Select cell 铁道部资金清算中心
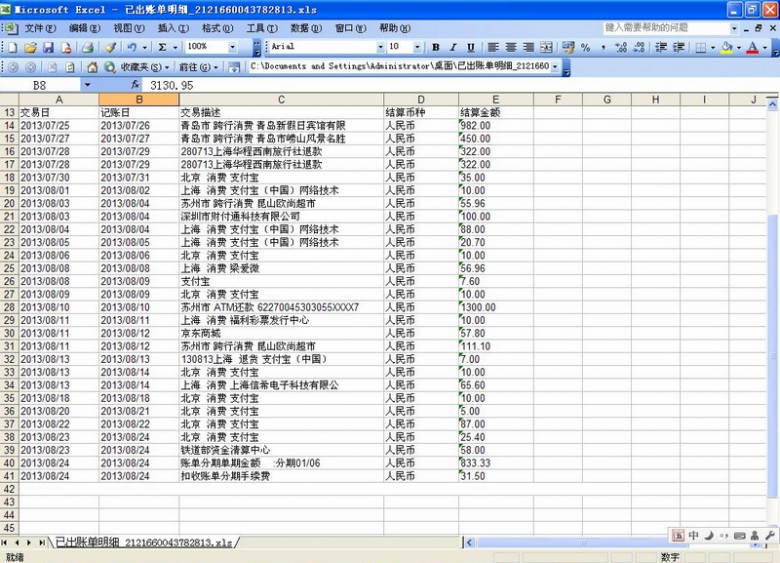780x563 pixels. coord(281,450)
